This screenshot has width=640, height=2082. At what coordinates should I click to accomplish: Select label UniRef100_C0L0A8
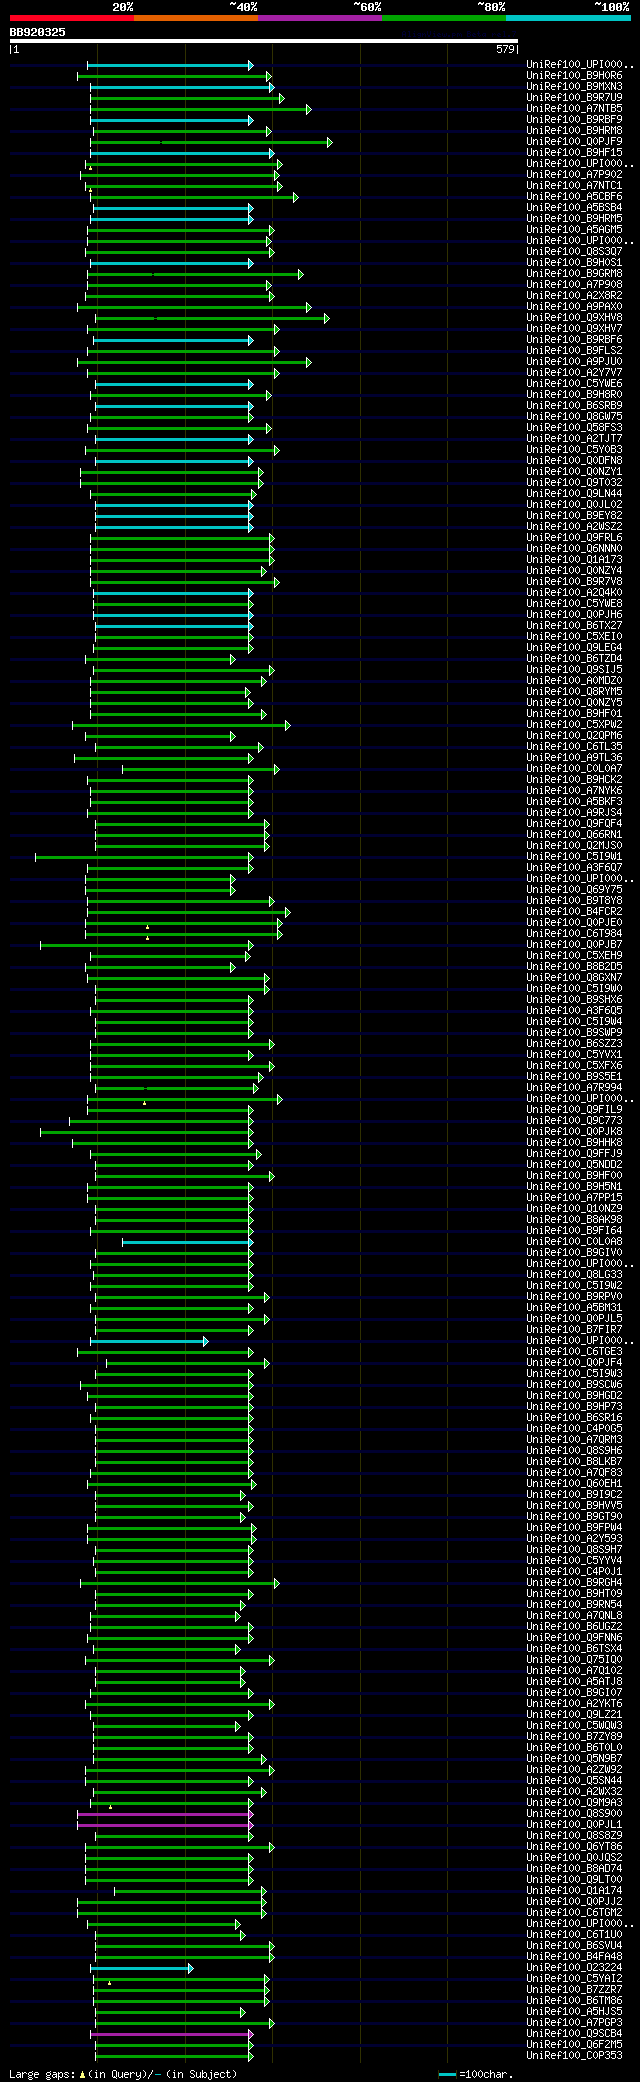(574, 1241)
